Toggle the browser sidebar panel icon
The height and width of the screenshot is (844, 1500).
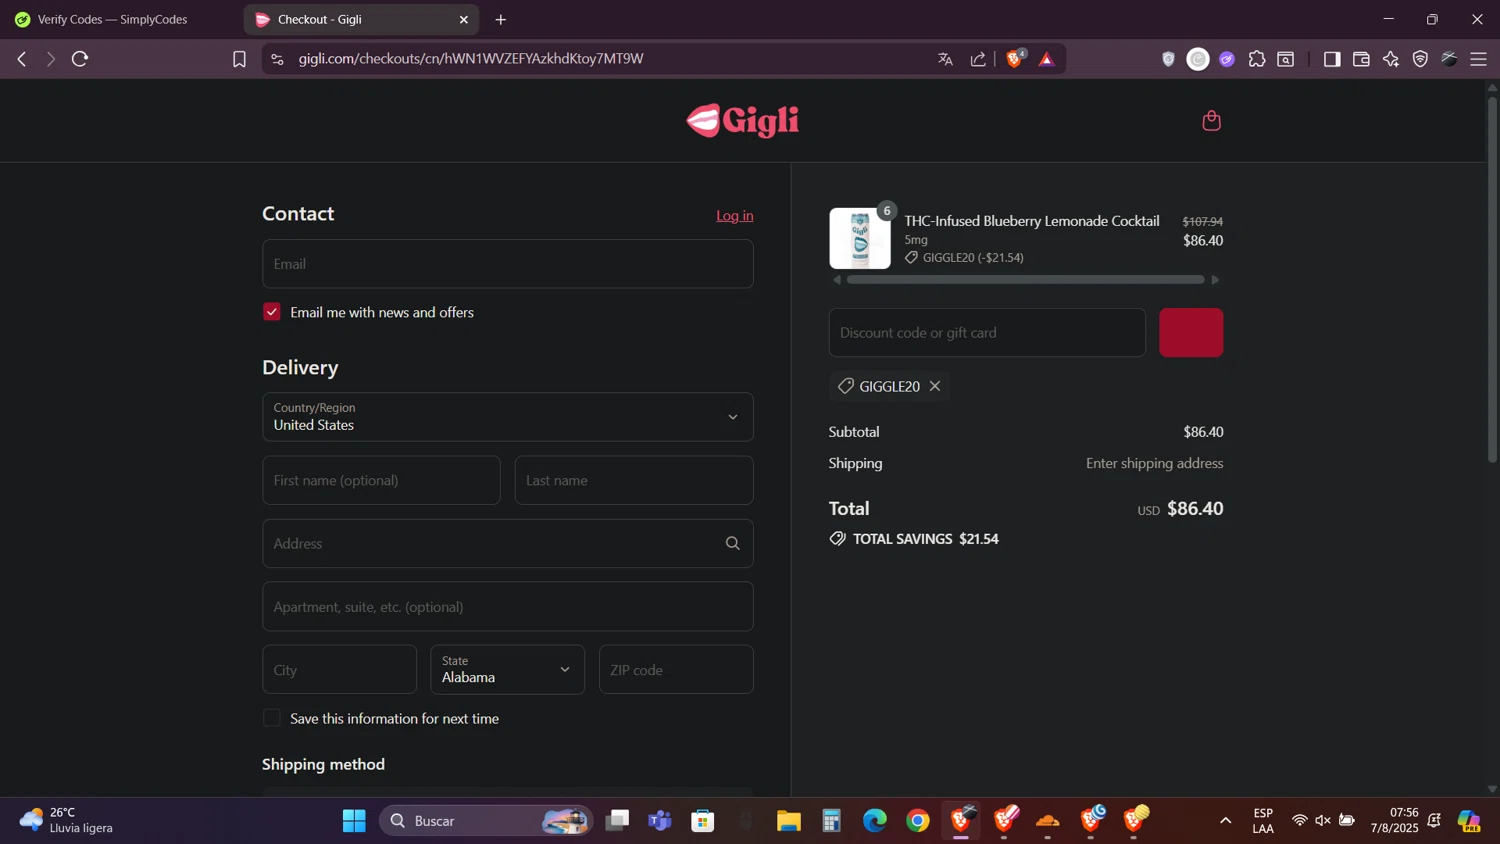tap(1331, 59)
